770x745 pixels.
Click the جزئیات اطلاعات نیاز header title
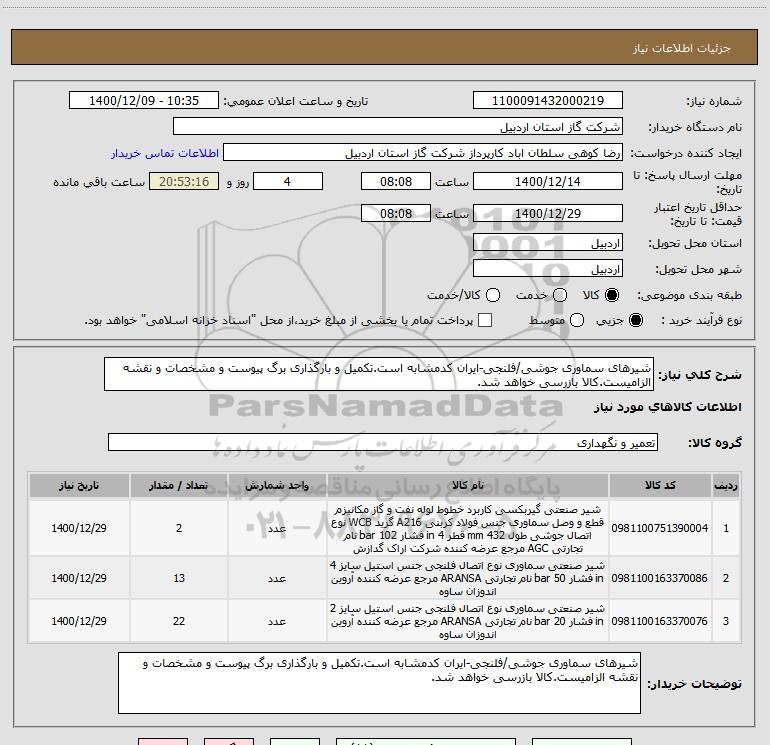[x=682, y=48]
